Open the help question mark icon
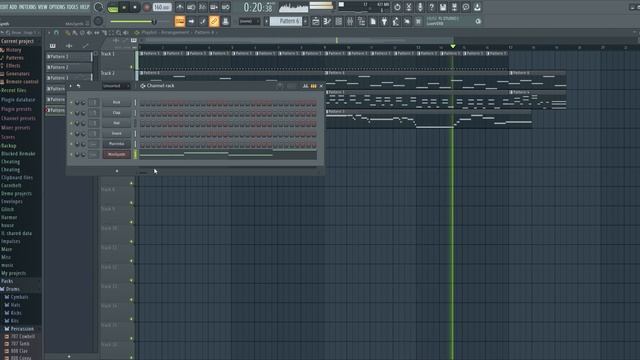The height and width of the screenshot is (360, 640). click(431, 7)
